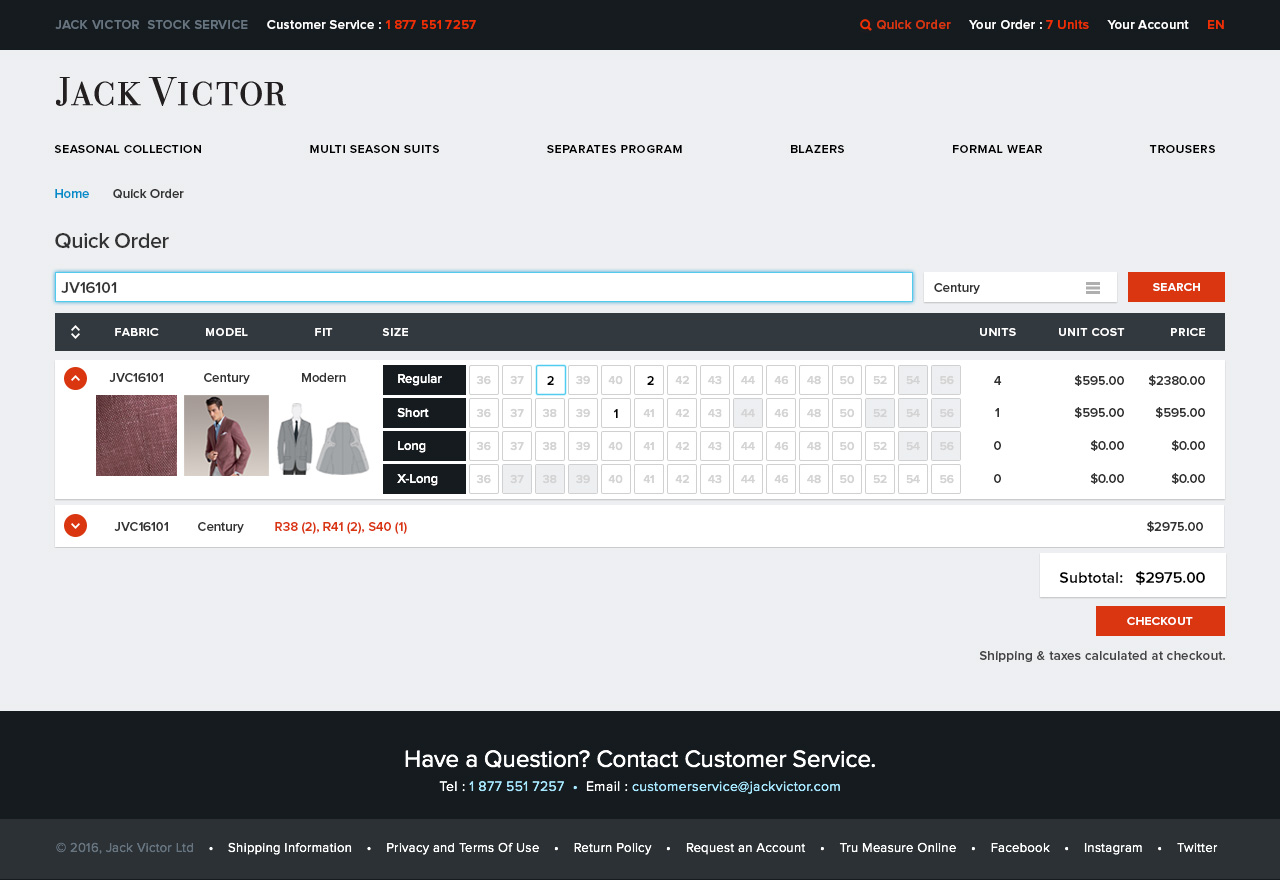Open the Formal Wear menu

click(x=997, y=149)
